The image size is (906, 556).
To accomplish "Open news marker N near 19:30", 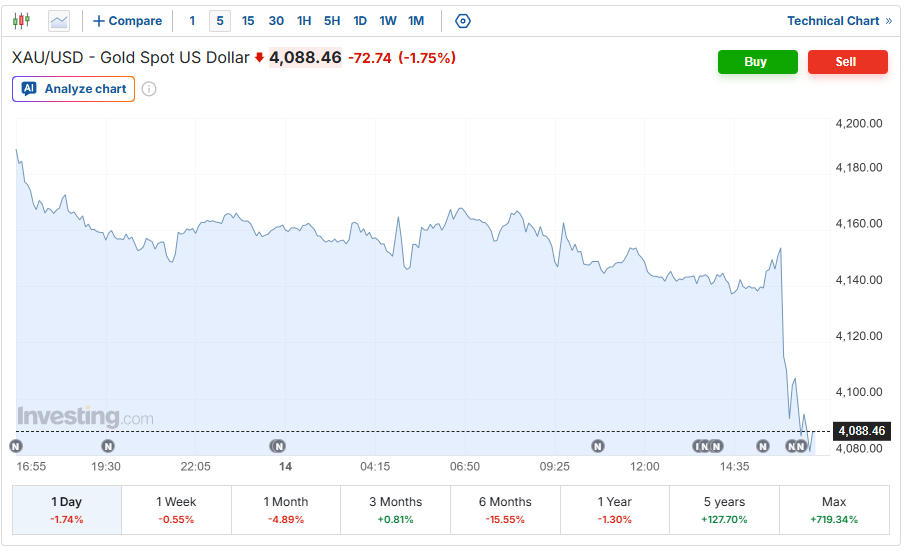I will pyautogui.click(x=108, y=446).
